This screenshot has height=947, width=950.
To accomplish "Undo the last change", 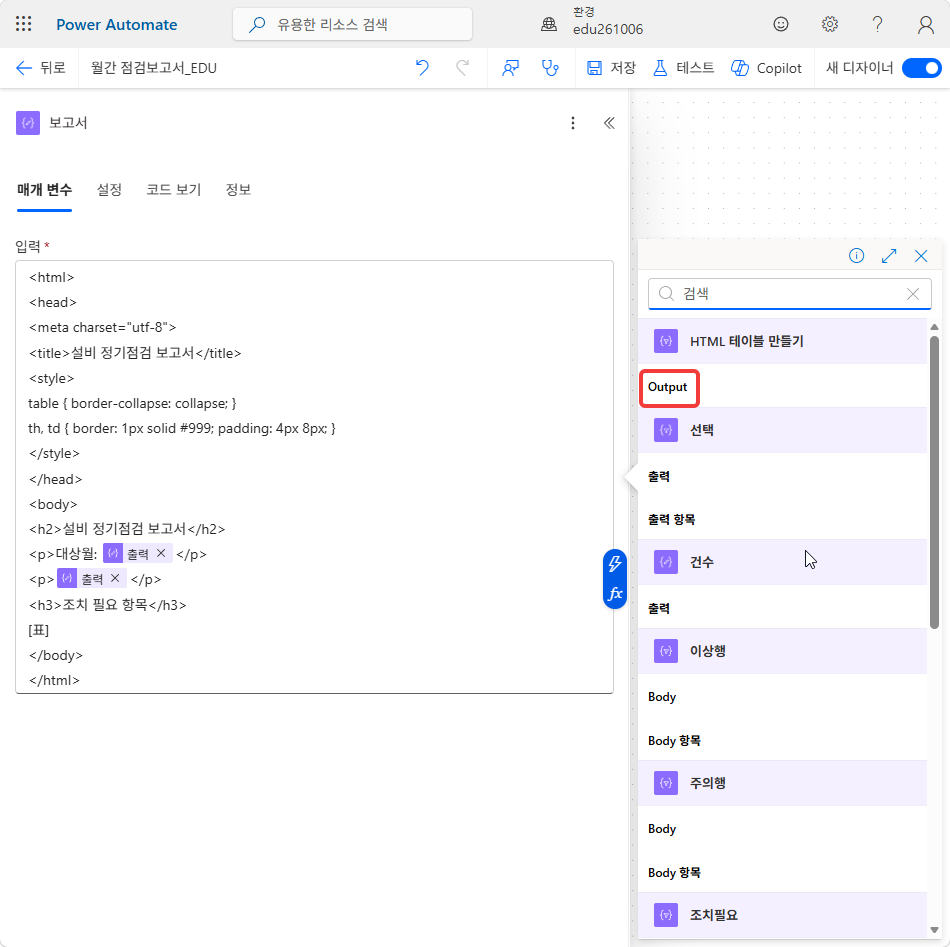I will pos(422,68).
